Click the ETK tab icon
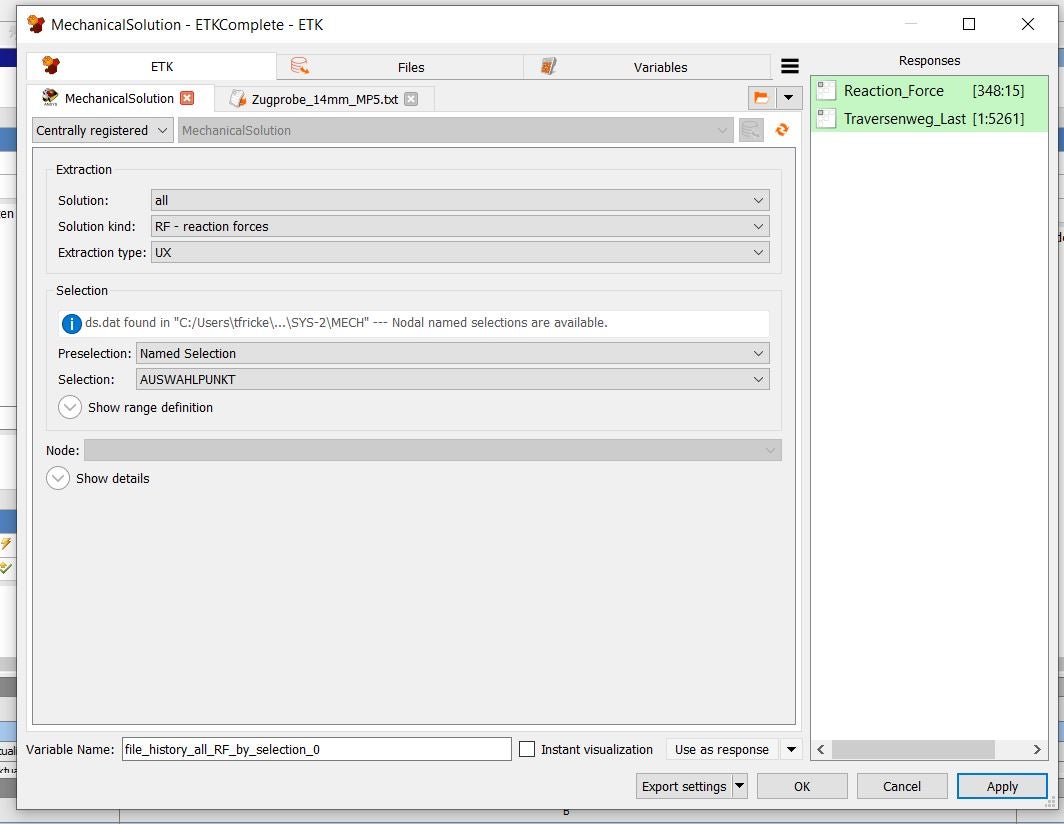 point(51,66)
